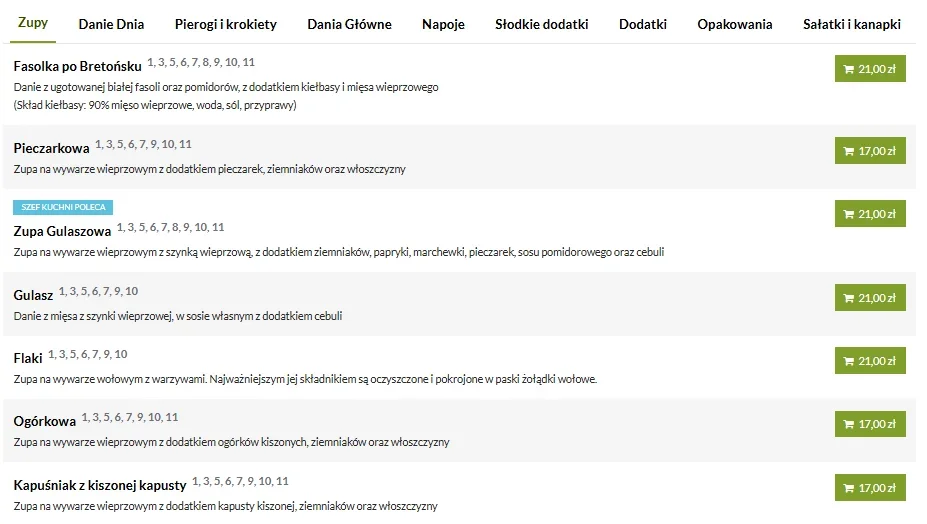Click the Pieczarkowa dish title
This screenshot has height=524, width=927.
point(51,148)
